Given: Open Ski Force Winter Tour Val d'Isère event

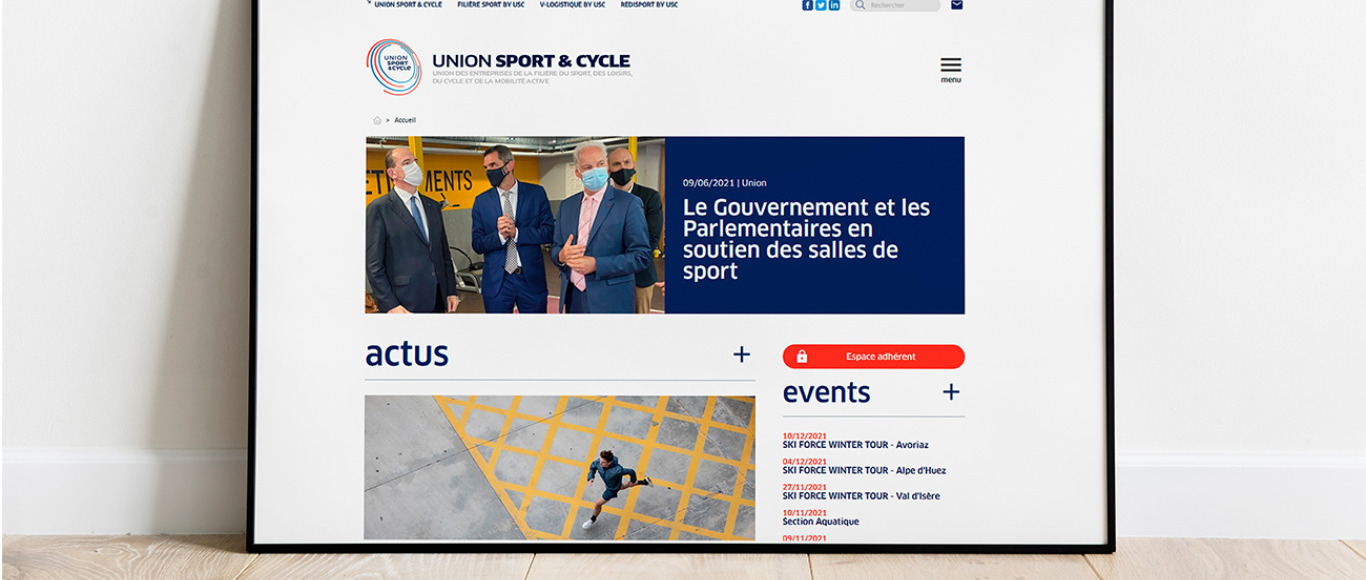Looking at the screenshot, I should tap(861, 496).
